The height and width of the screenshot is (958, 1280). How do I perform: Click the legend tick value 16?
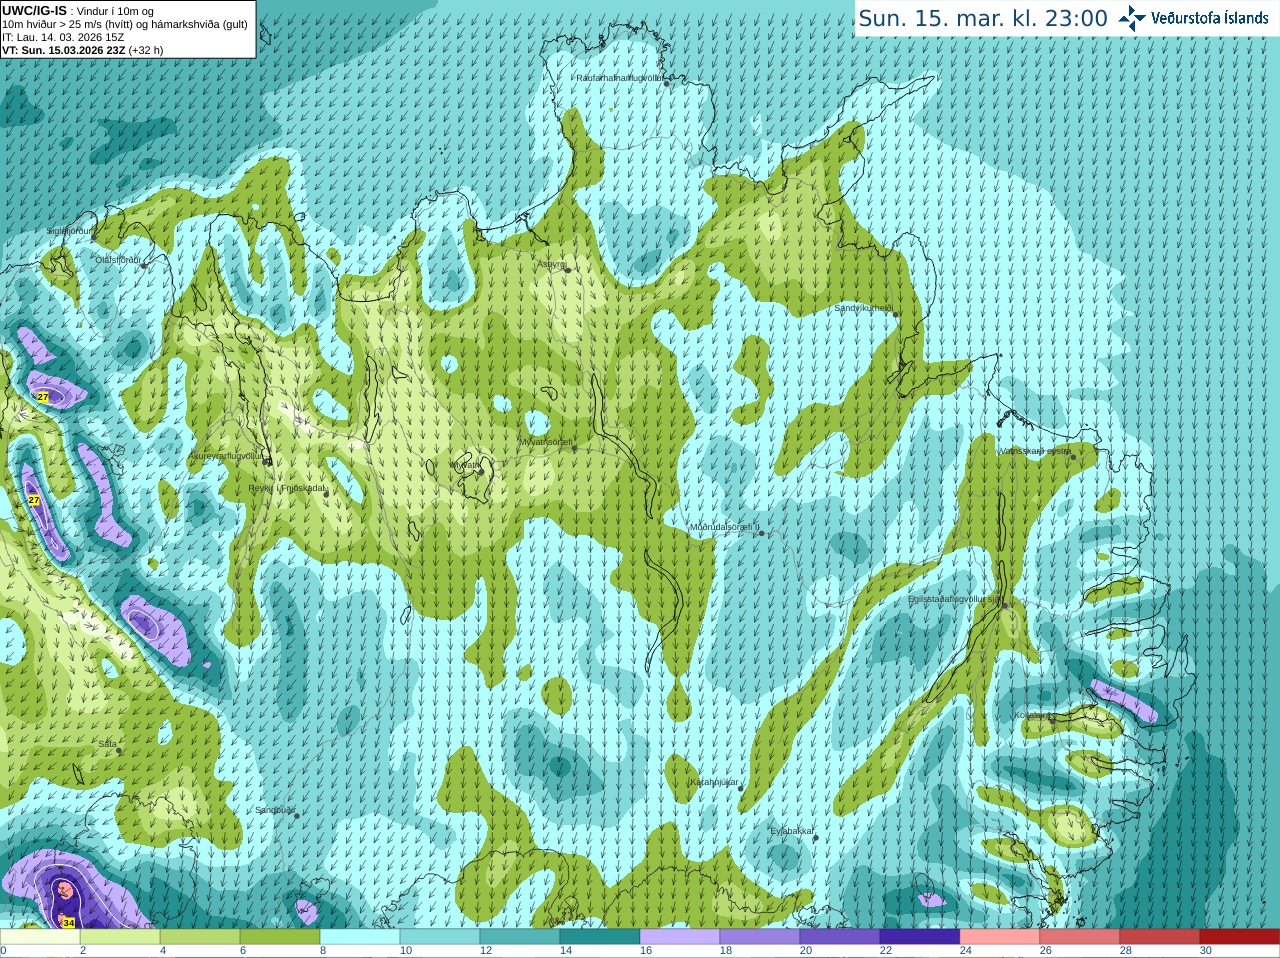(646, 951)
